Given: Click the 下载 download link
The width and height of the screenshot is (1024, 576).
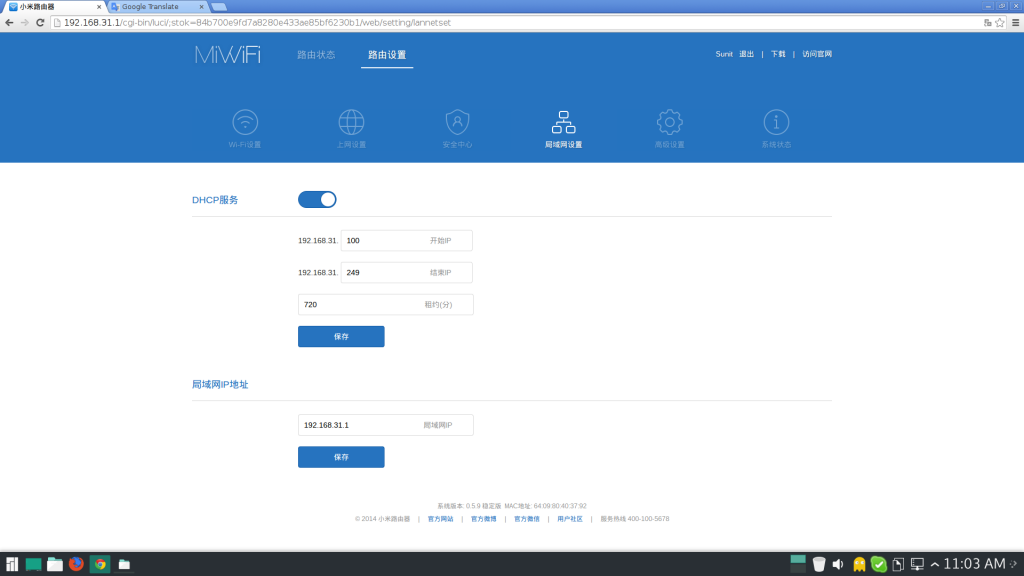Looking at the screenshot, I should click(x=777, y=54).
